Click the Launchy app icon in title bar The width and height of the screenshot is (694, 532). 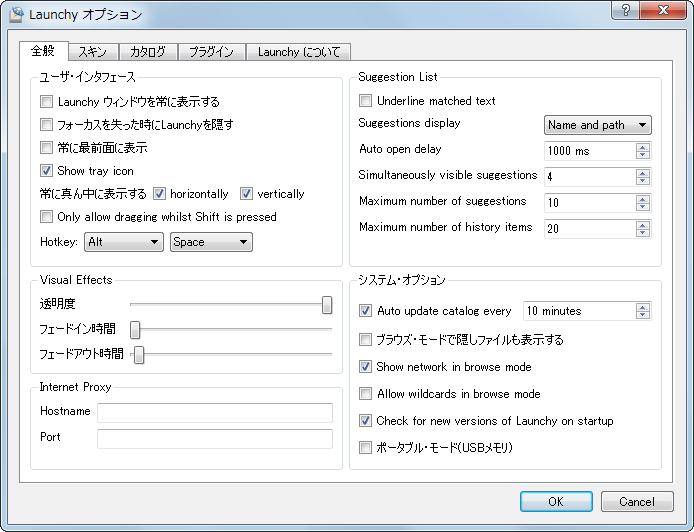[16, 14]
